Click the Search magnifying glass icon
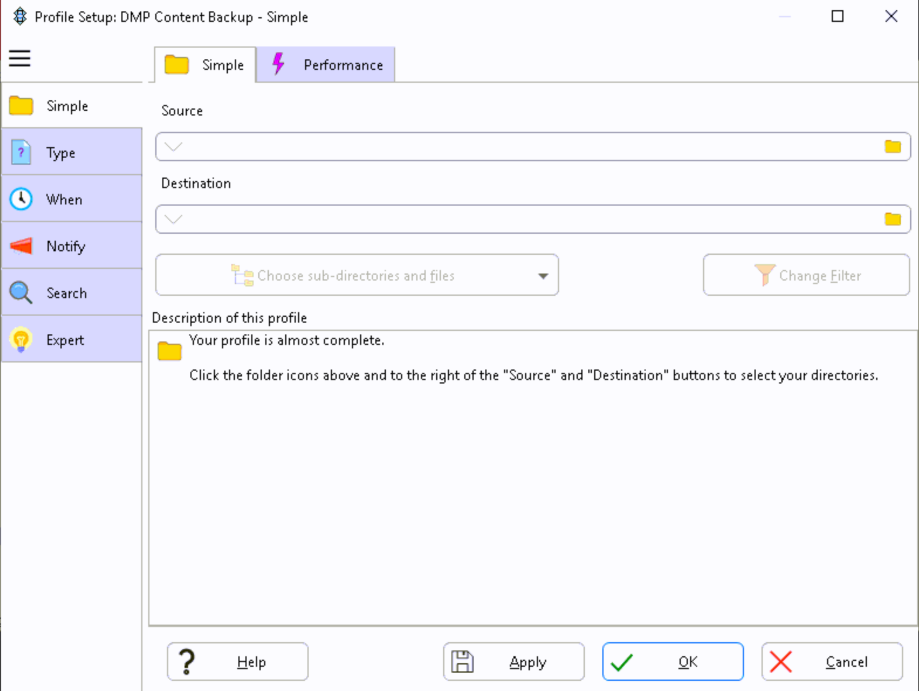Image resolution: width=919 pixels, height=691 pixels. tap(21, 293)
